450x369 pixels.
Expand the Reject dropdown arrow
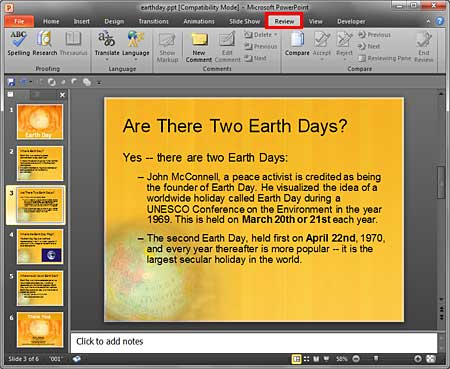click(344, 60)
